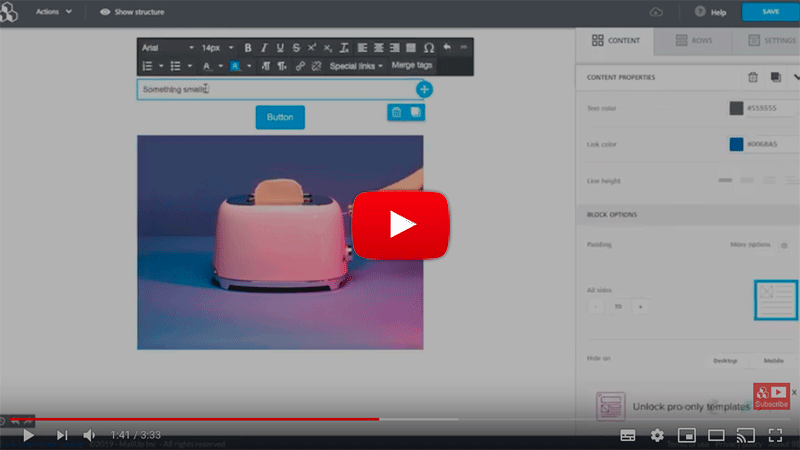800x450 pixels.
Task: Apply strikethrough formatting
Action: pos(296,47)
